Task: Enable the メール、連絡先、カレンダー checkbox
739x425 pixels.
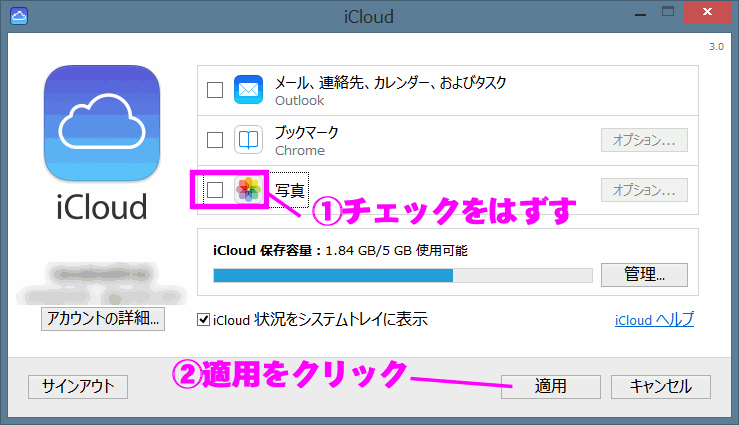Action: click(x=214, y=90)
